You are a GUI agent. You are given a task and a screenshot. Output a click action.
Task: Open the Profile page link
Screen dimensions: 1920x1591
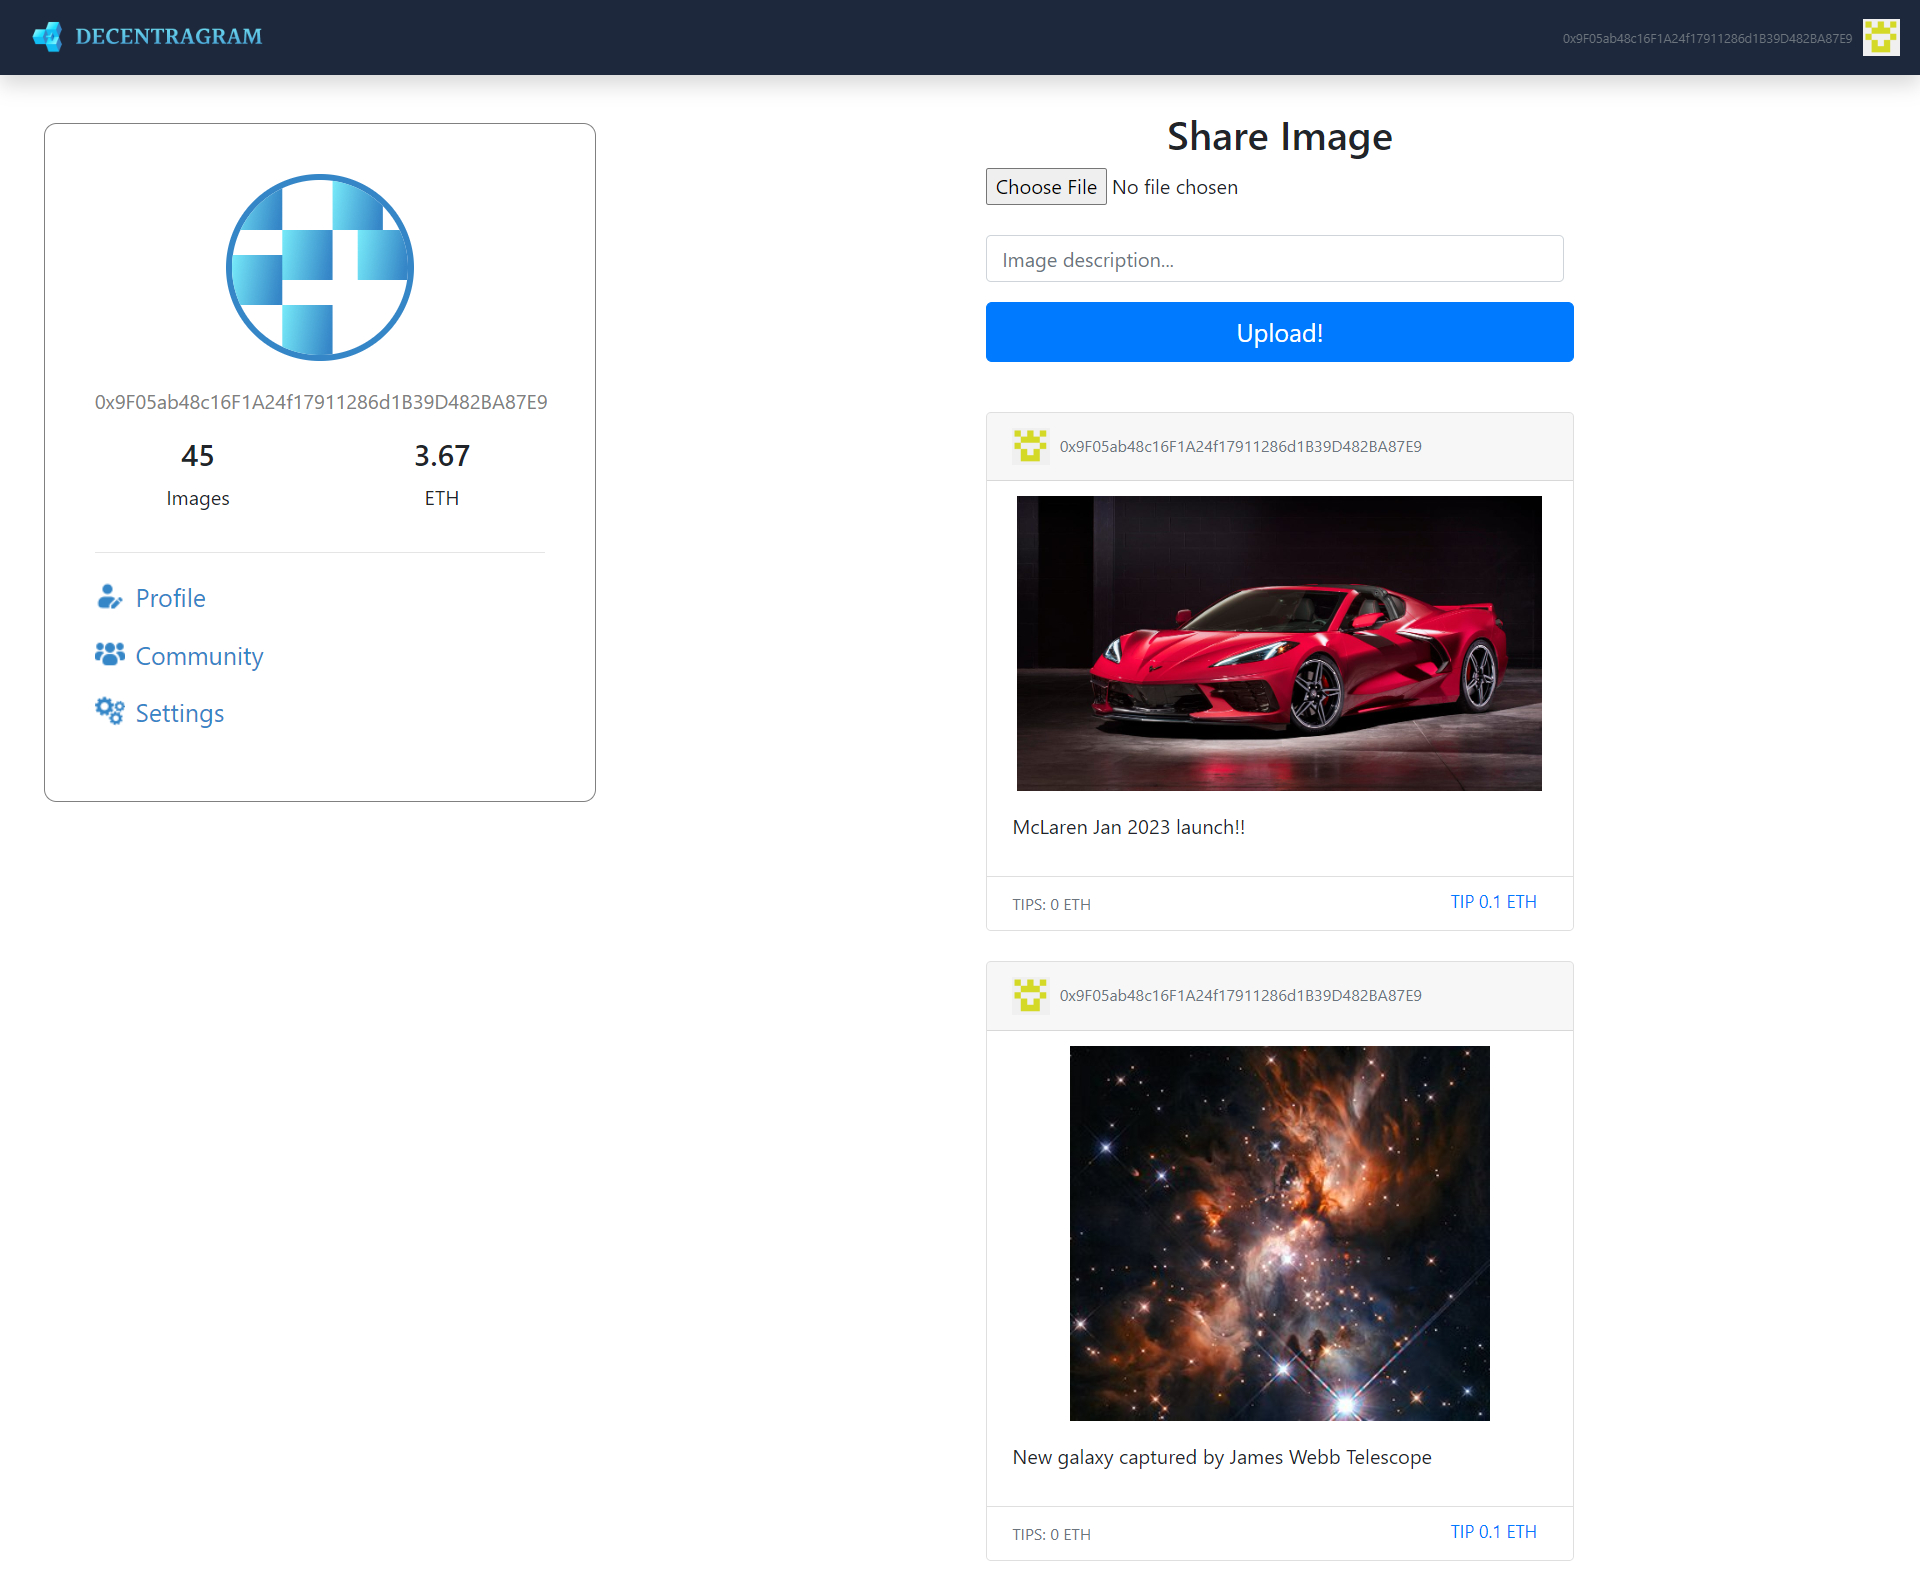click(x=170, y=597)
